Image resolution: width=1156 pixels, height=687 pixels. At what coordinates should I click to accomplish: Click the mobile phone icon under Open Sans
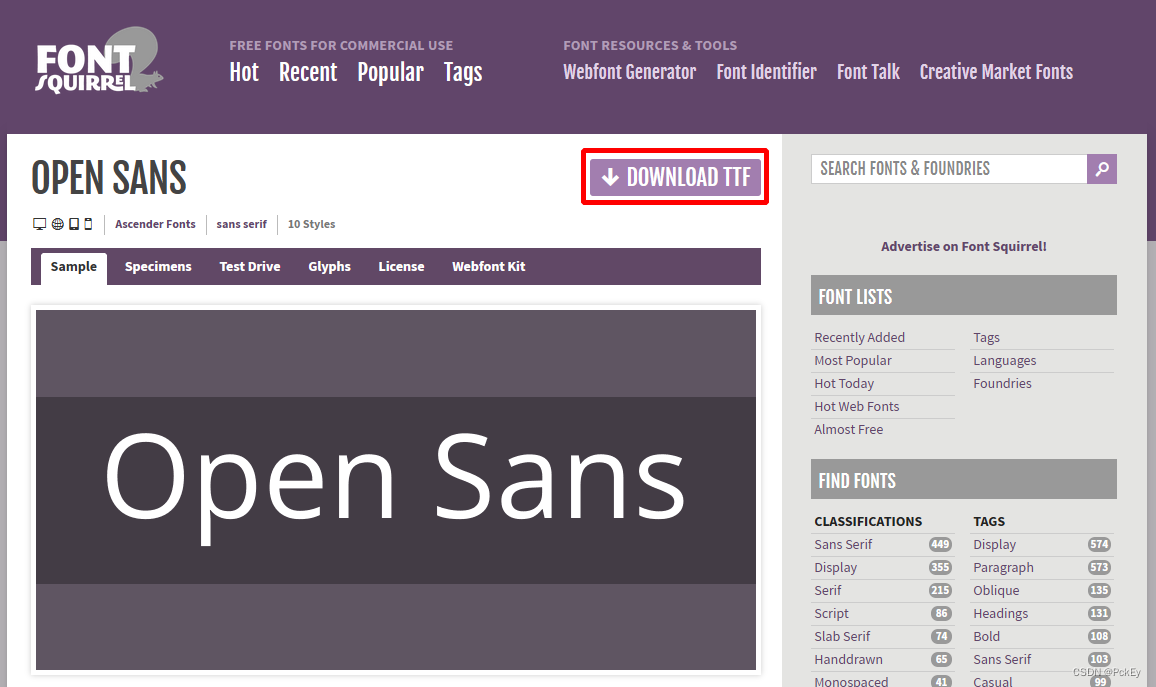(88, 224)
